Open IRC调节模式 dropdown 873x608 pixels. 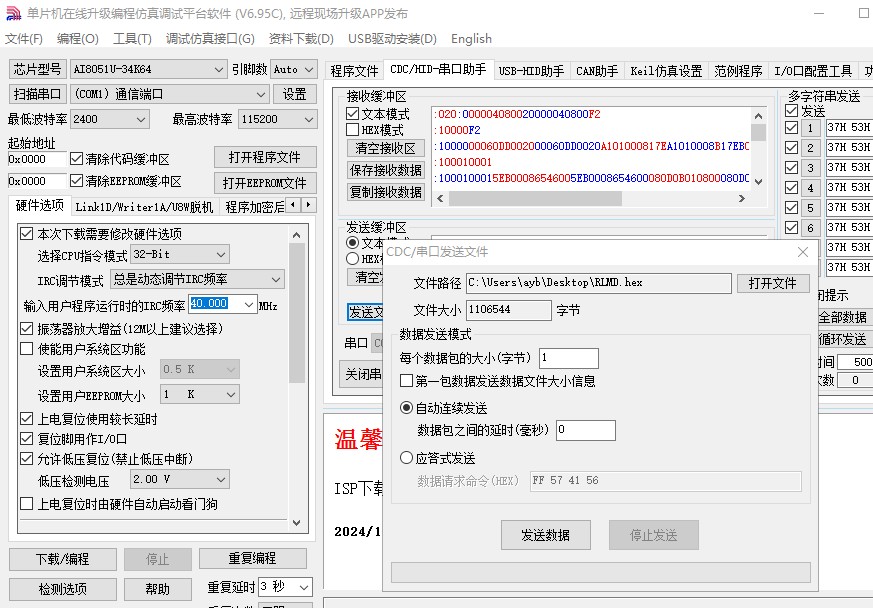197,279
